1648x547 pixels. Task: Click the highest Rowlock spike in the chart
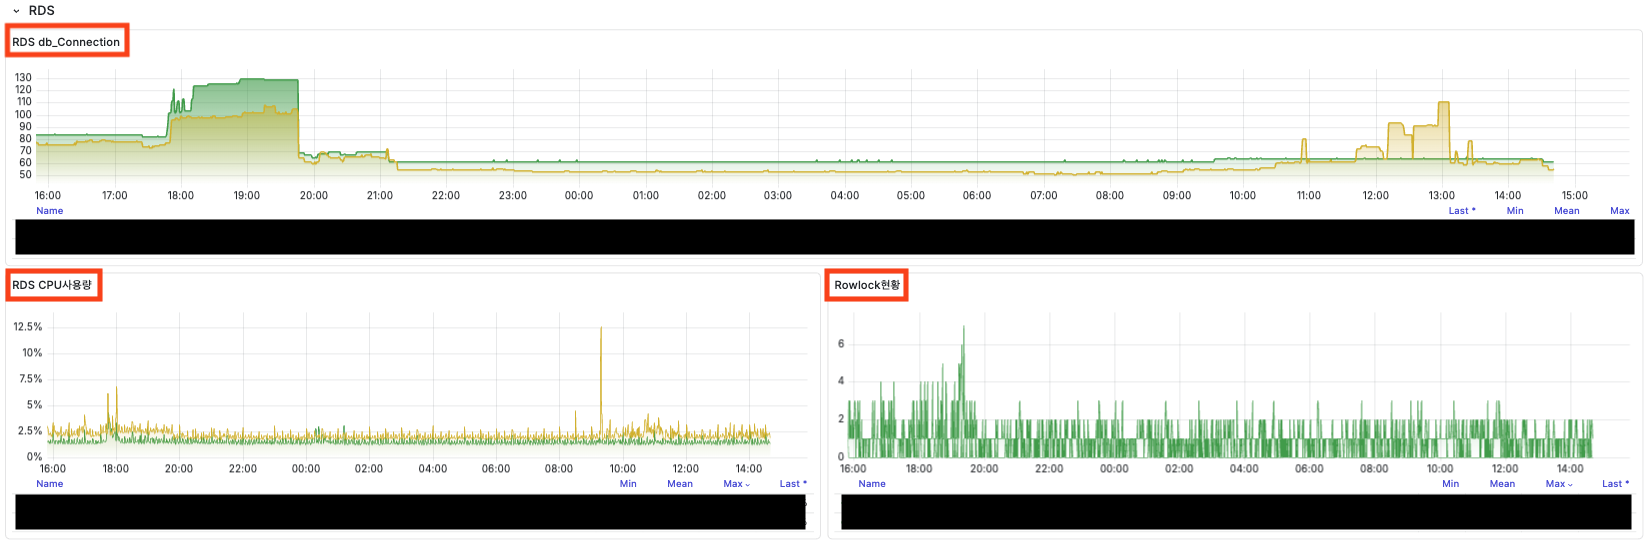[963, 328]
